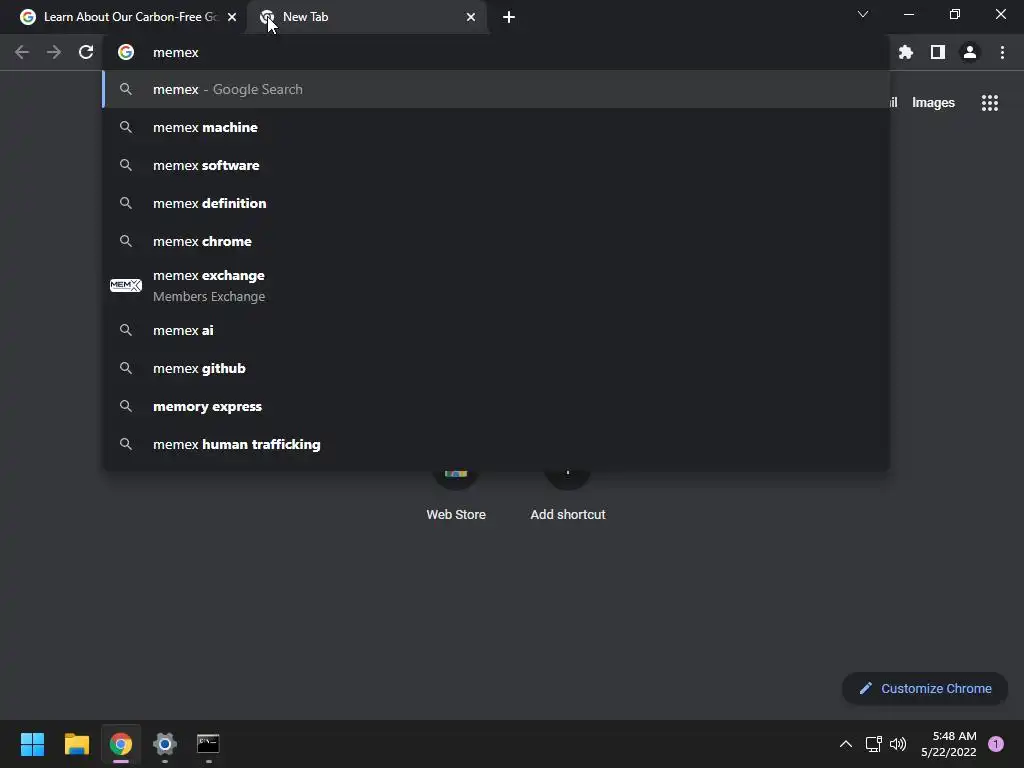Viewport: 1024px width, 768px height.
Task: Select the memory express suggestion
Action: 496,406
